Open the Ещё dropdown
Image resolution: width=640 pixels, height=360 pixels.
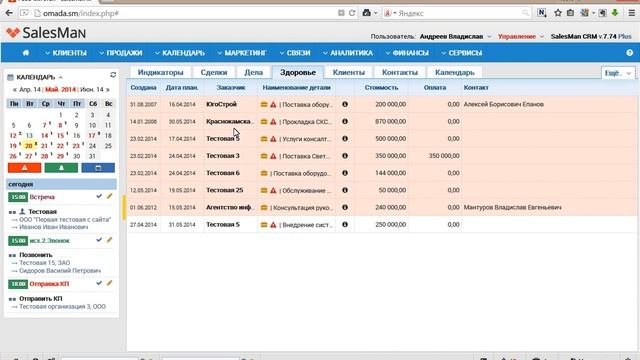(618, 73)
